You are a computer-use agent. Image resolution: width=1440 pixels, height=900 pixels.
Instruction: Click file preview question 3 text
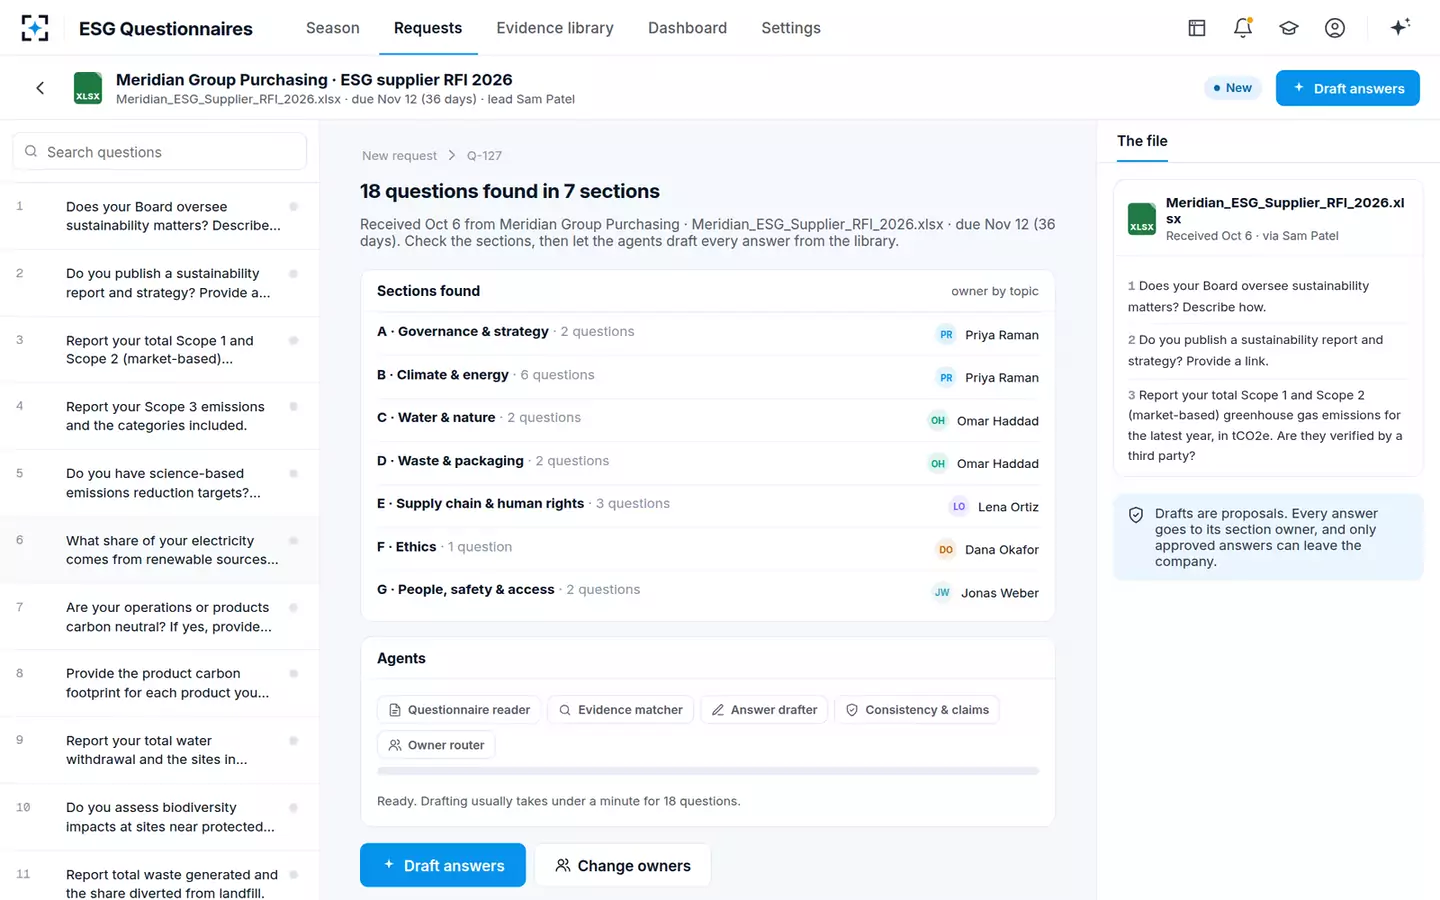[1266, 425]
